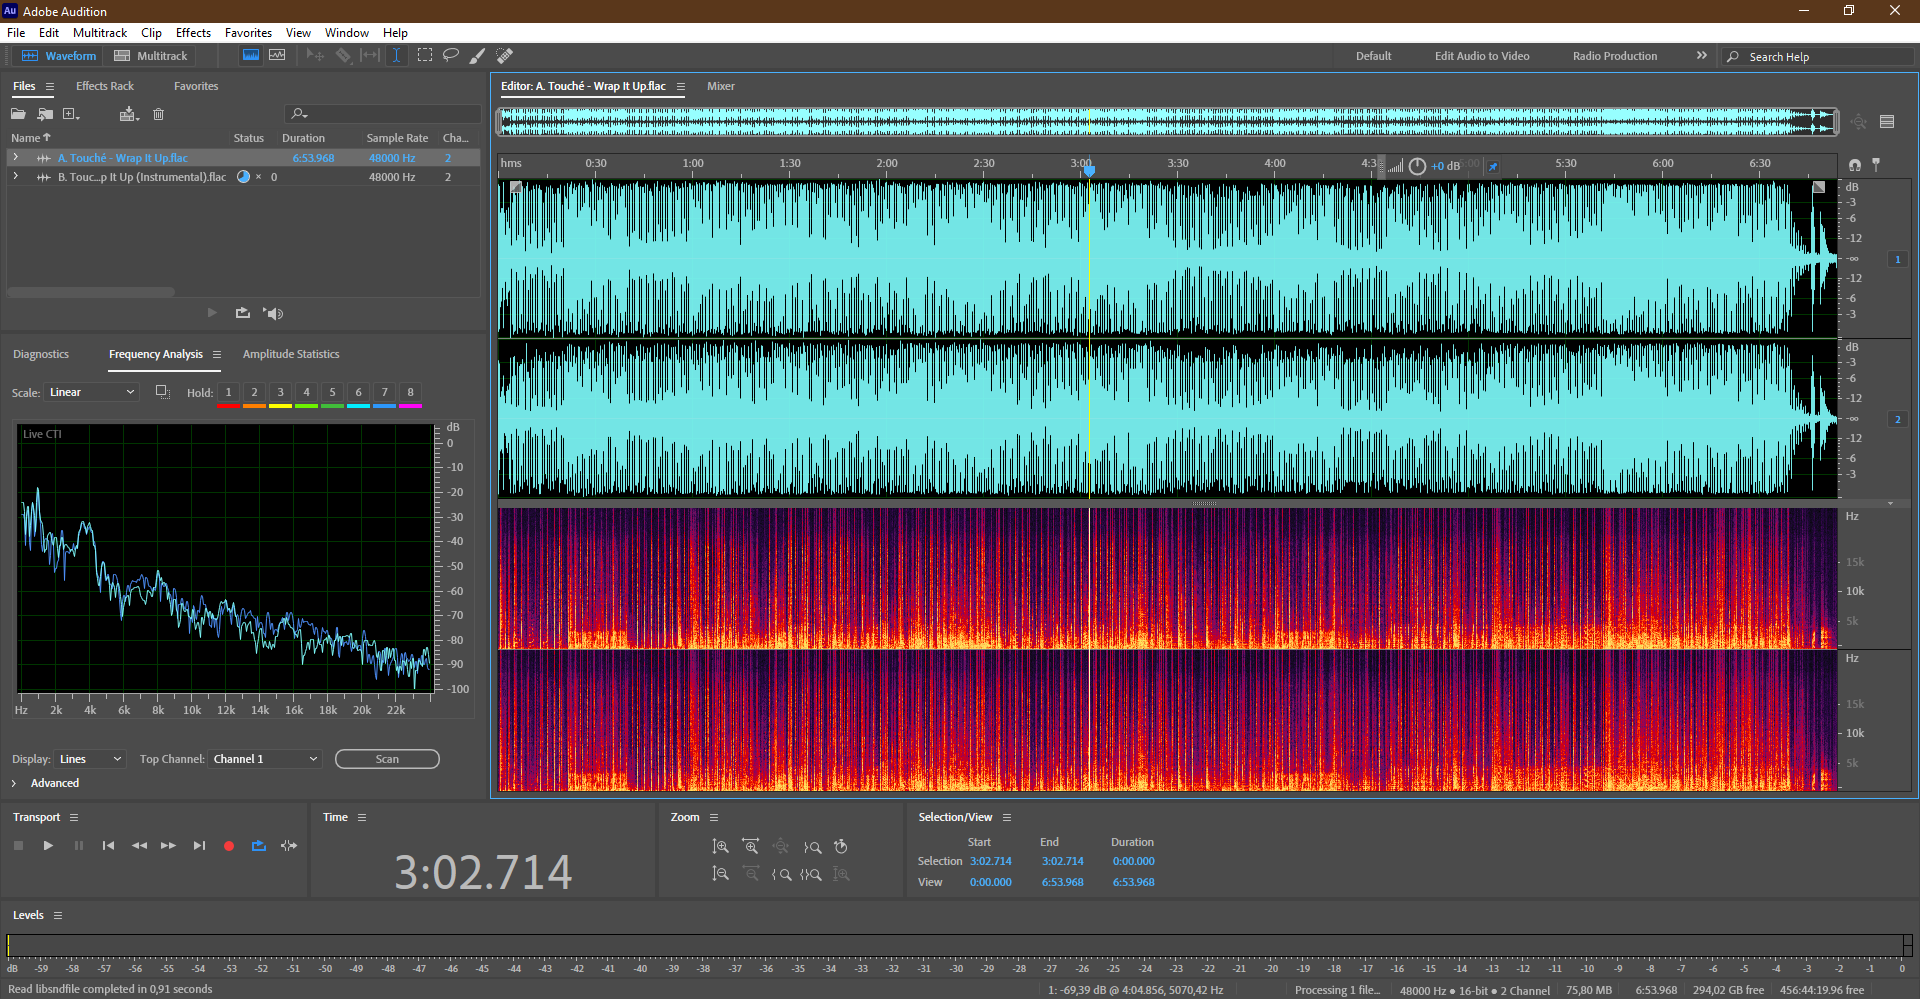Click the Fast Forward transport button
This screenshot has height=999, width=1920.
[169, 846]
